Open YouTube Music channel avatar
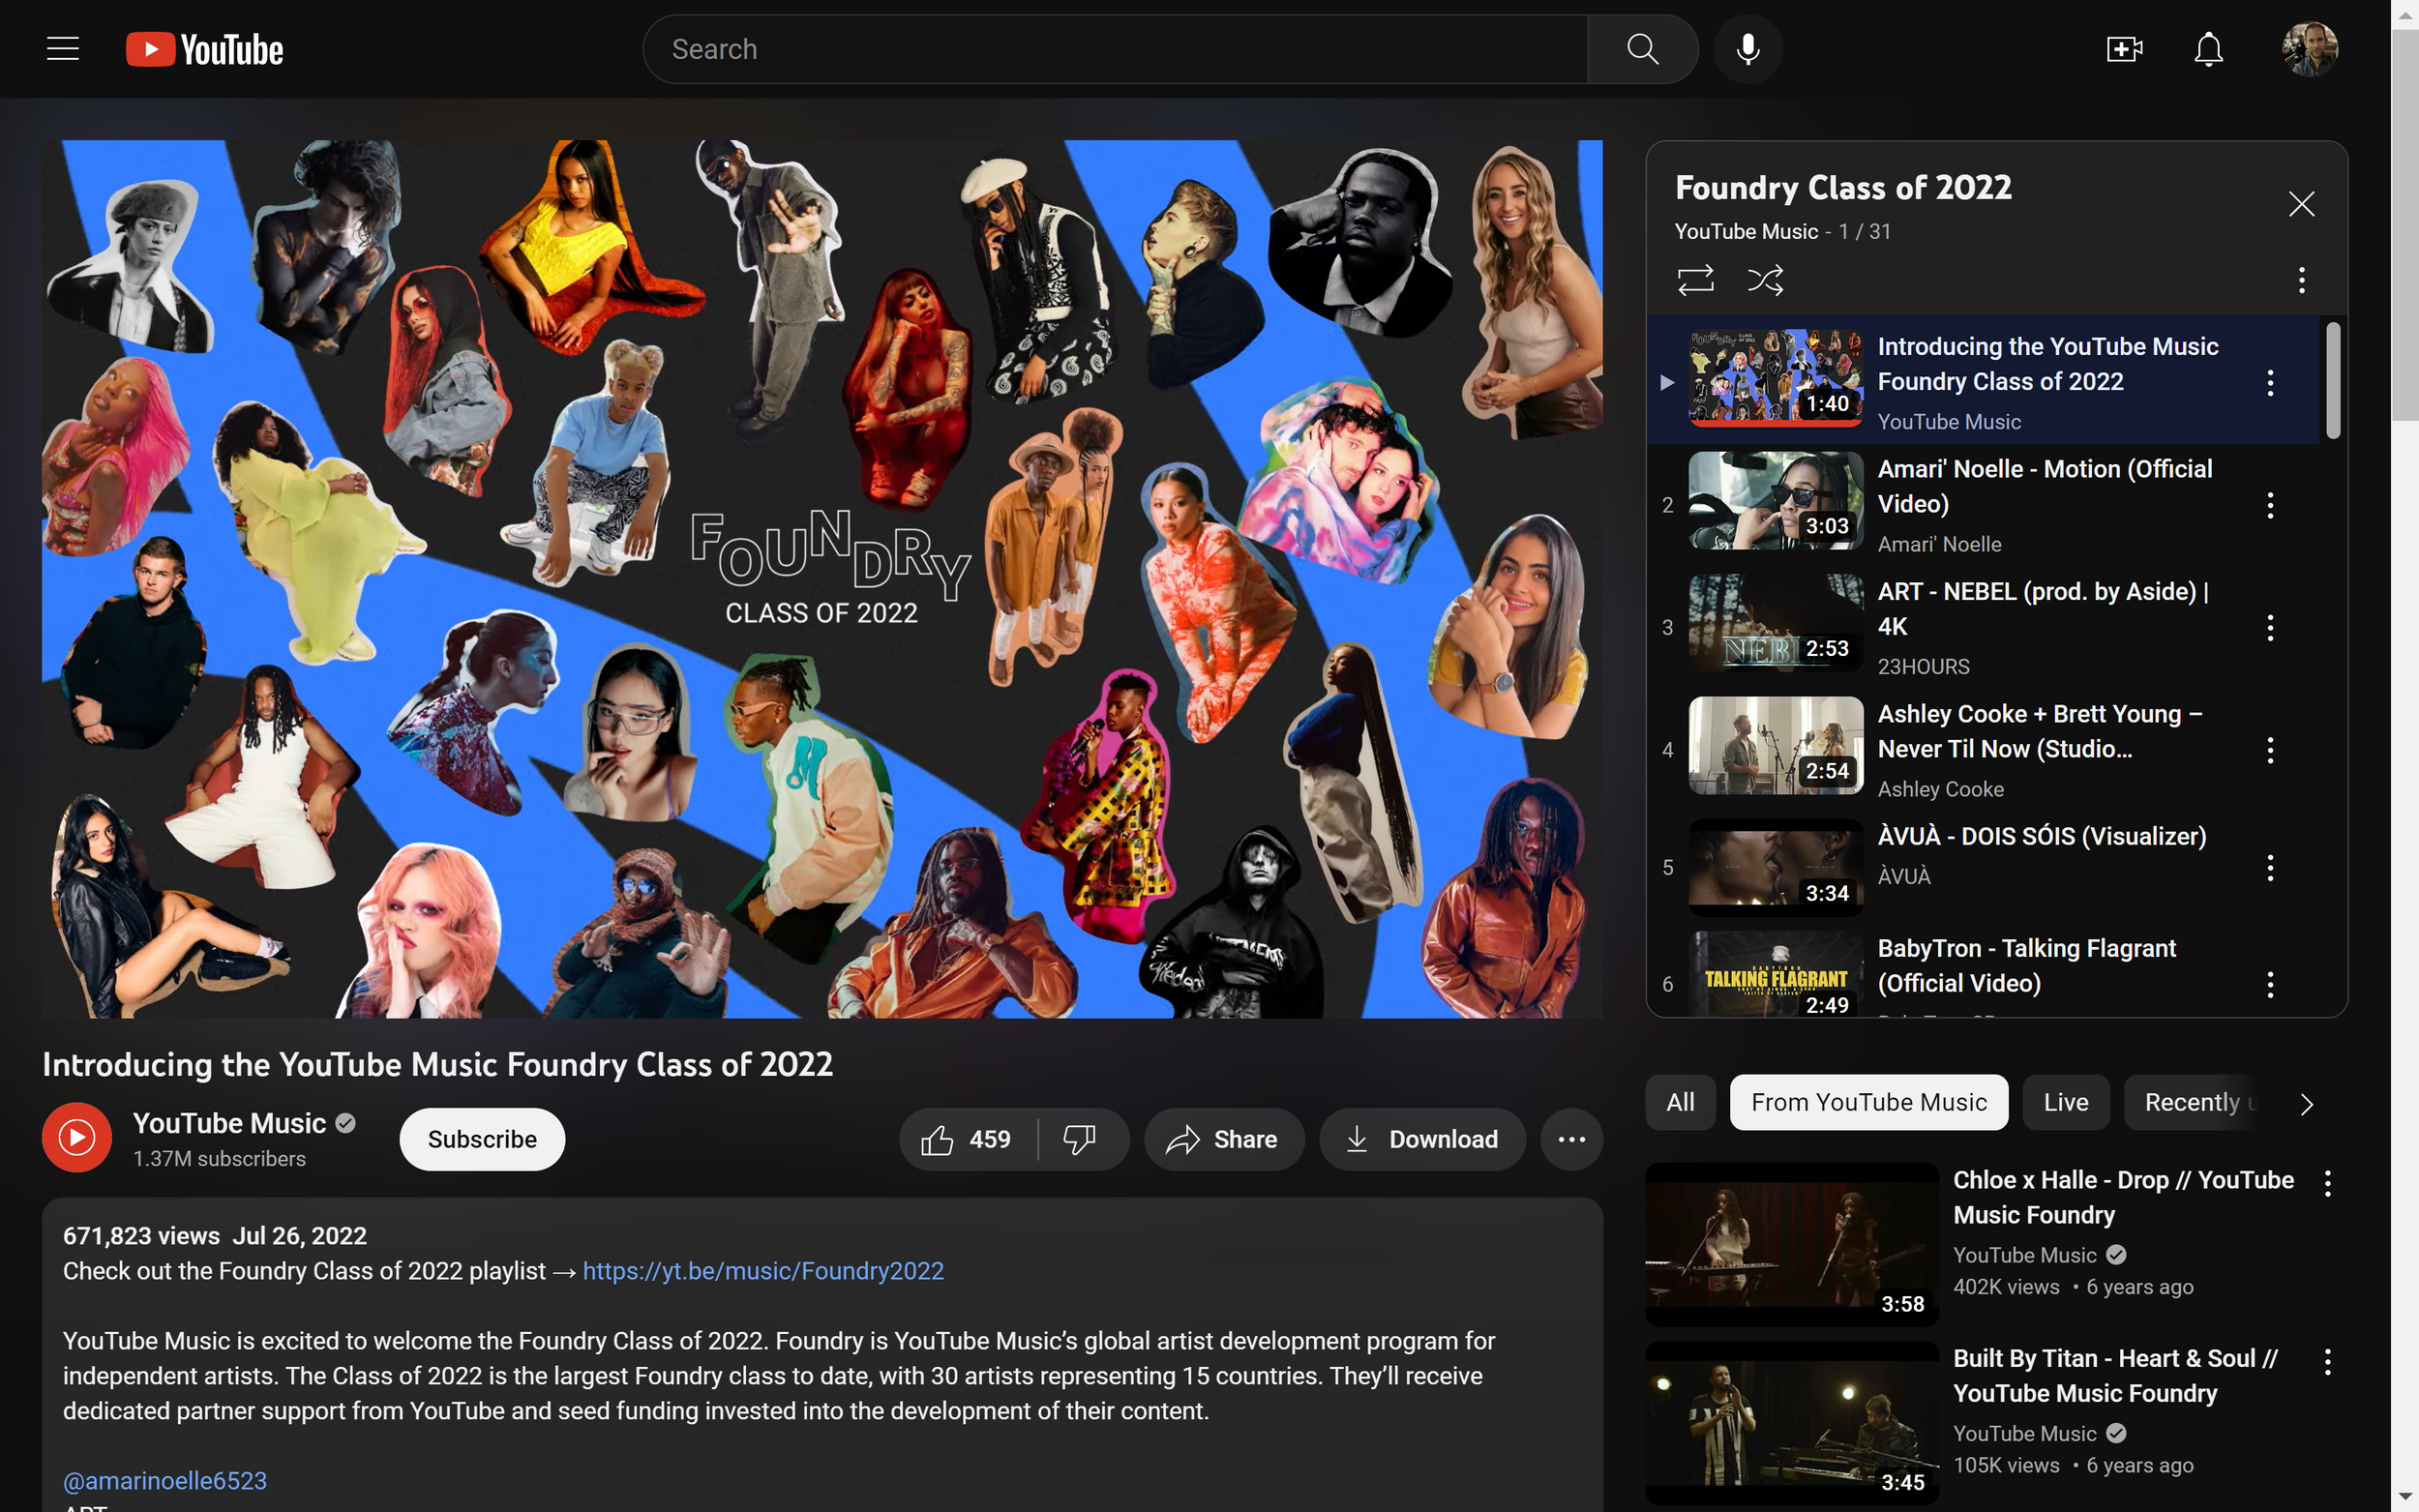This screenshot has width=2419, height=1512. click(77, 1137)
